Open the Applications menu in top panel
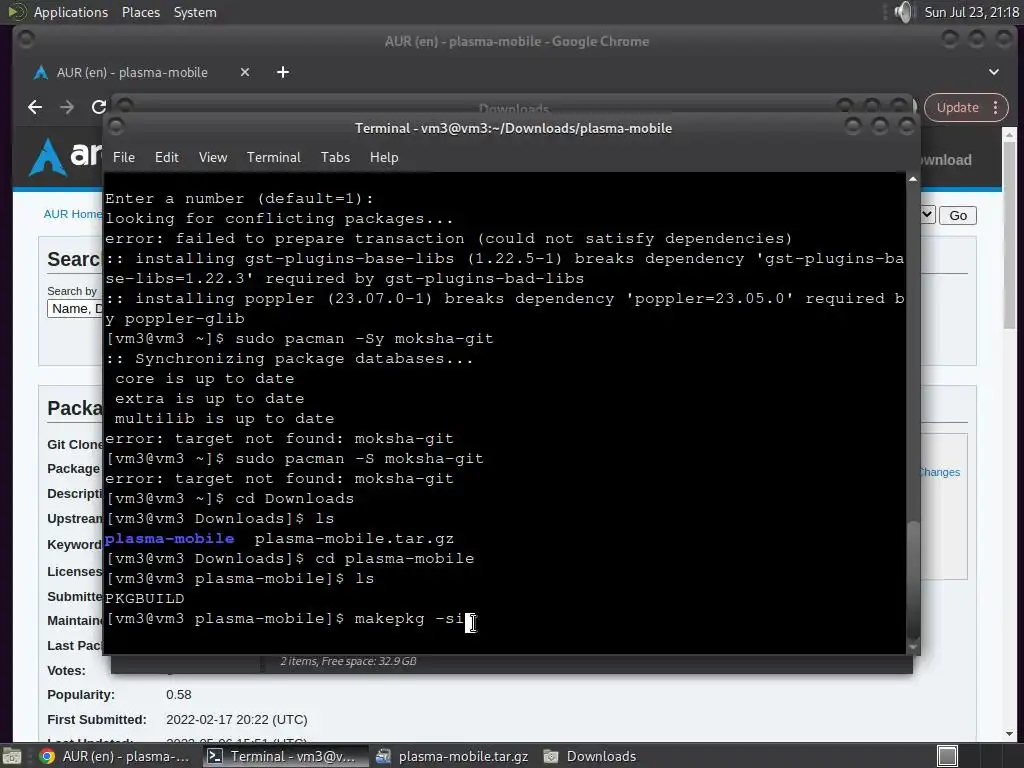 71,12
